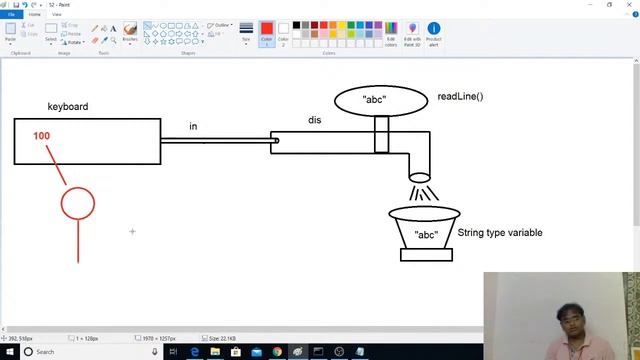Click Copy in the Clipboard group
Screen dimensions: 640x360
pyautogui.click(x=29, y=34)
